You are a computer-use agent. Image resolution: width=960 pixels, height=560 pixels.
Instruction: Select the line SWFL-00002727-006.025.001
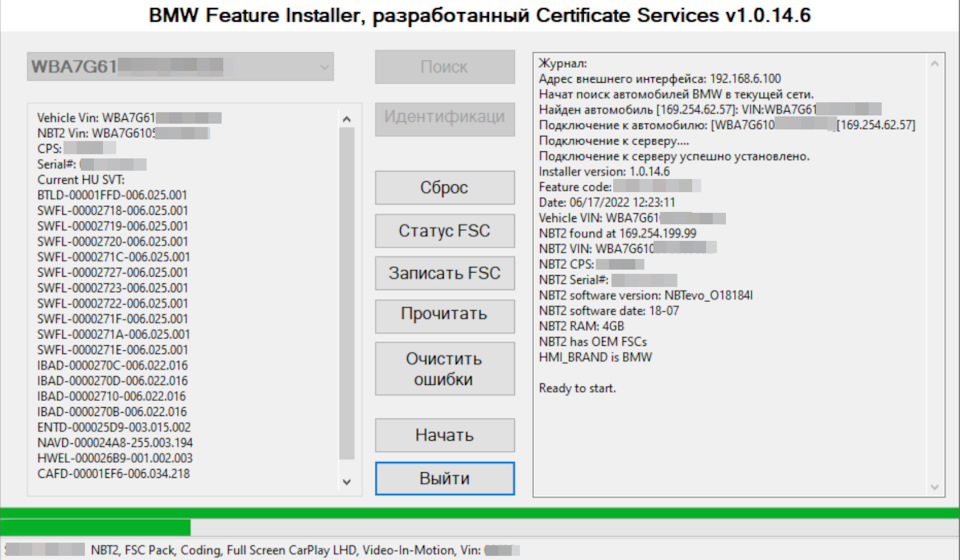point(113,272)
